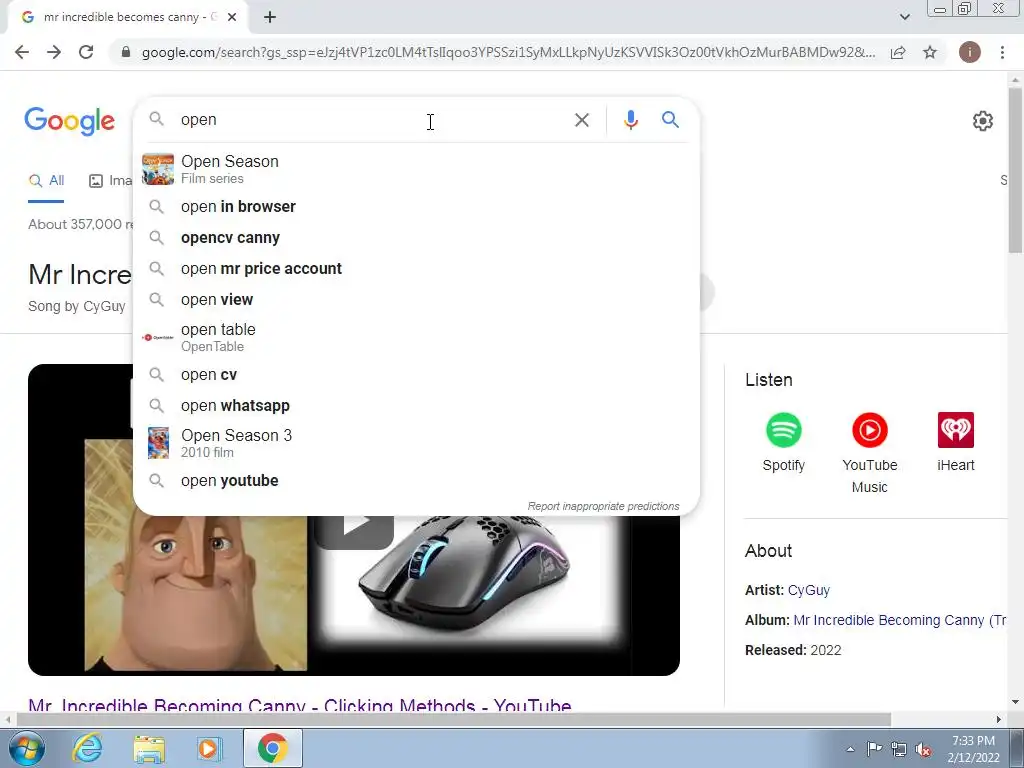The image size is (1024, 768).
Task: Switch to the All results tab
Action: click(x=46, y=181)
